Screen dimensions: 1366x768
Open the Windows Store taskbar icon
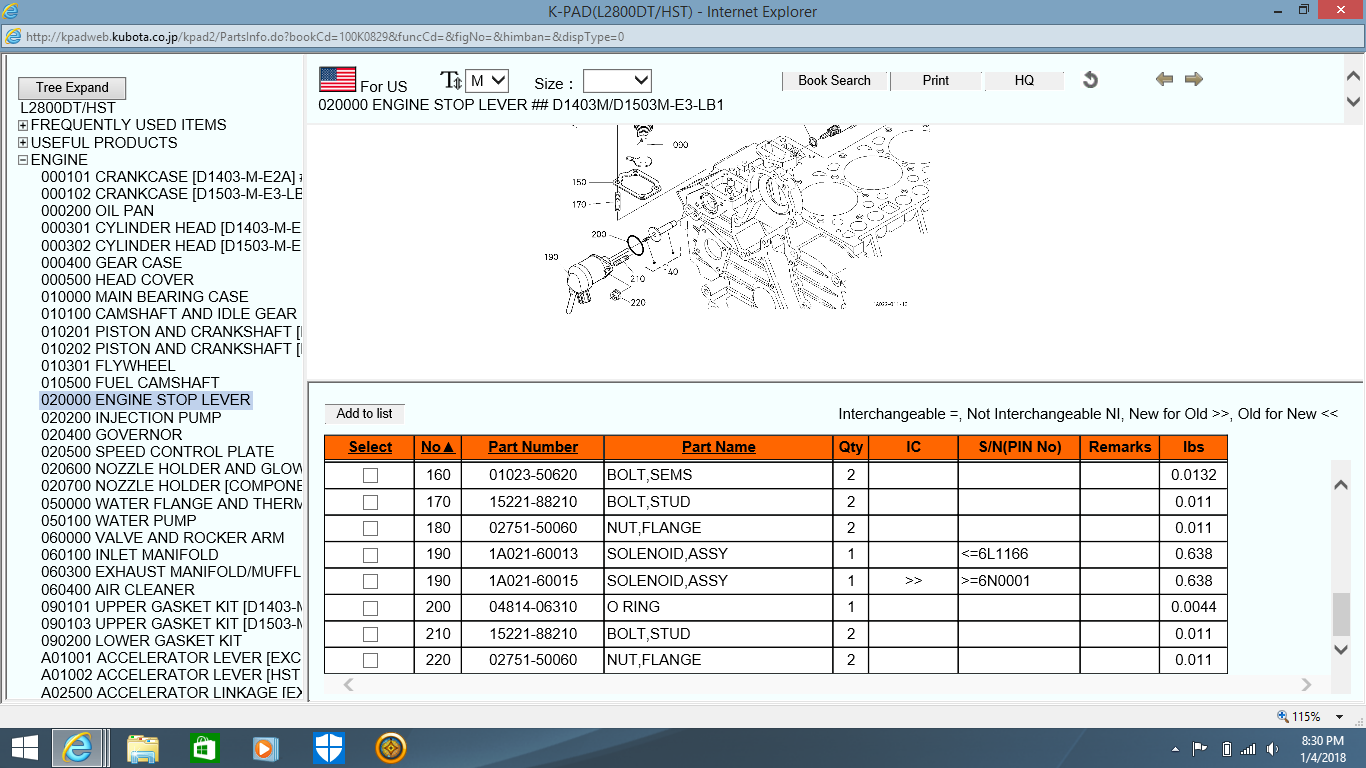click(204, 748)
